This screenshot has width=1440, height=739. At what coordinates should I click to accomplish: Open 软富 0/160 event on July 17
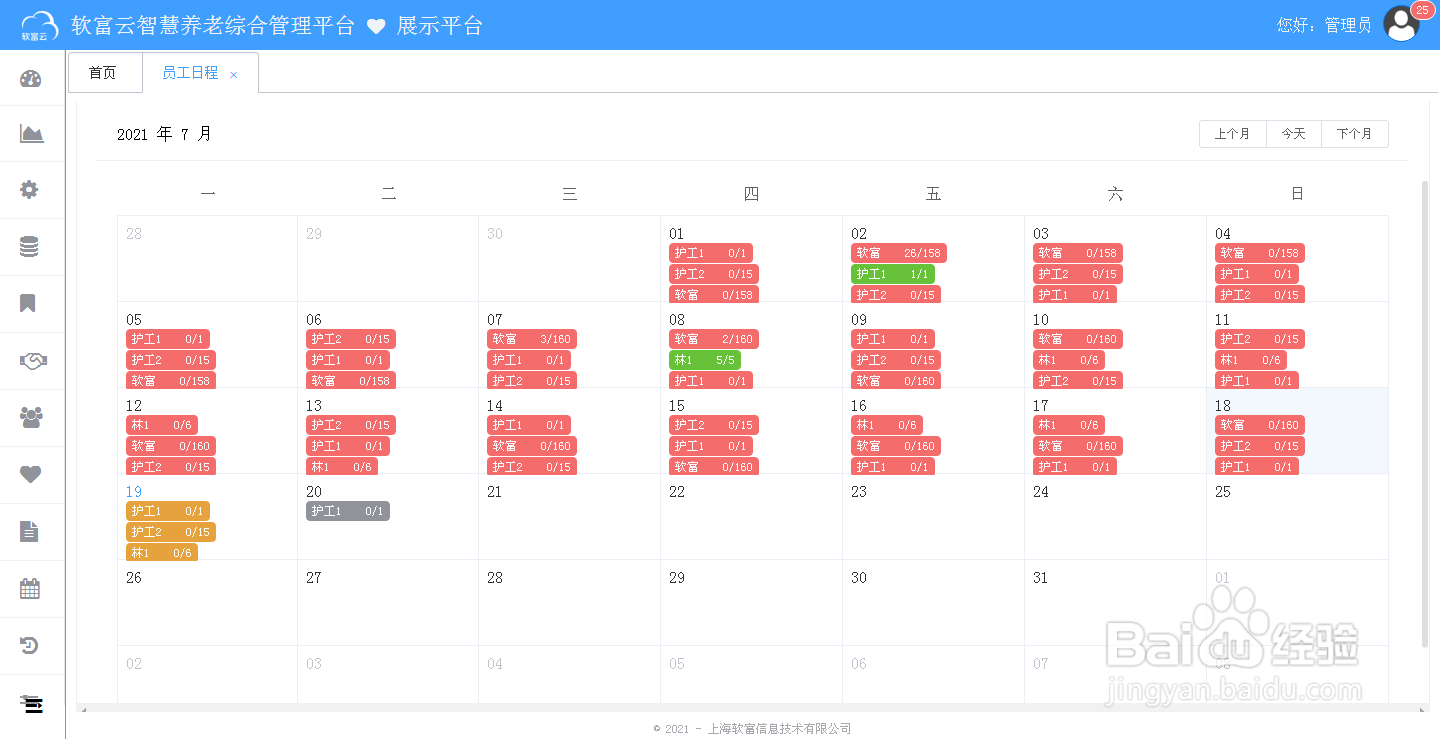pos(1078,446)
